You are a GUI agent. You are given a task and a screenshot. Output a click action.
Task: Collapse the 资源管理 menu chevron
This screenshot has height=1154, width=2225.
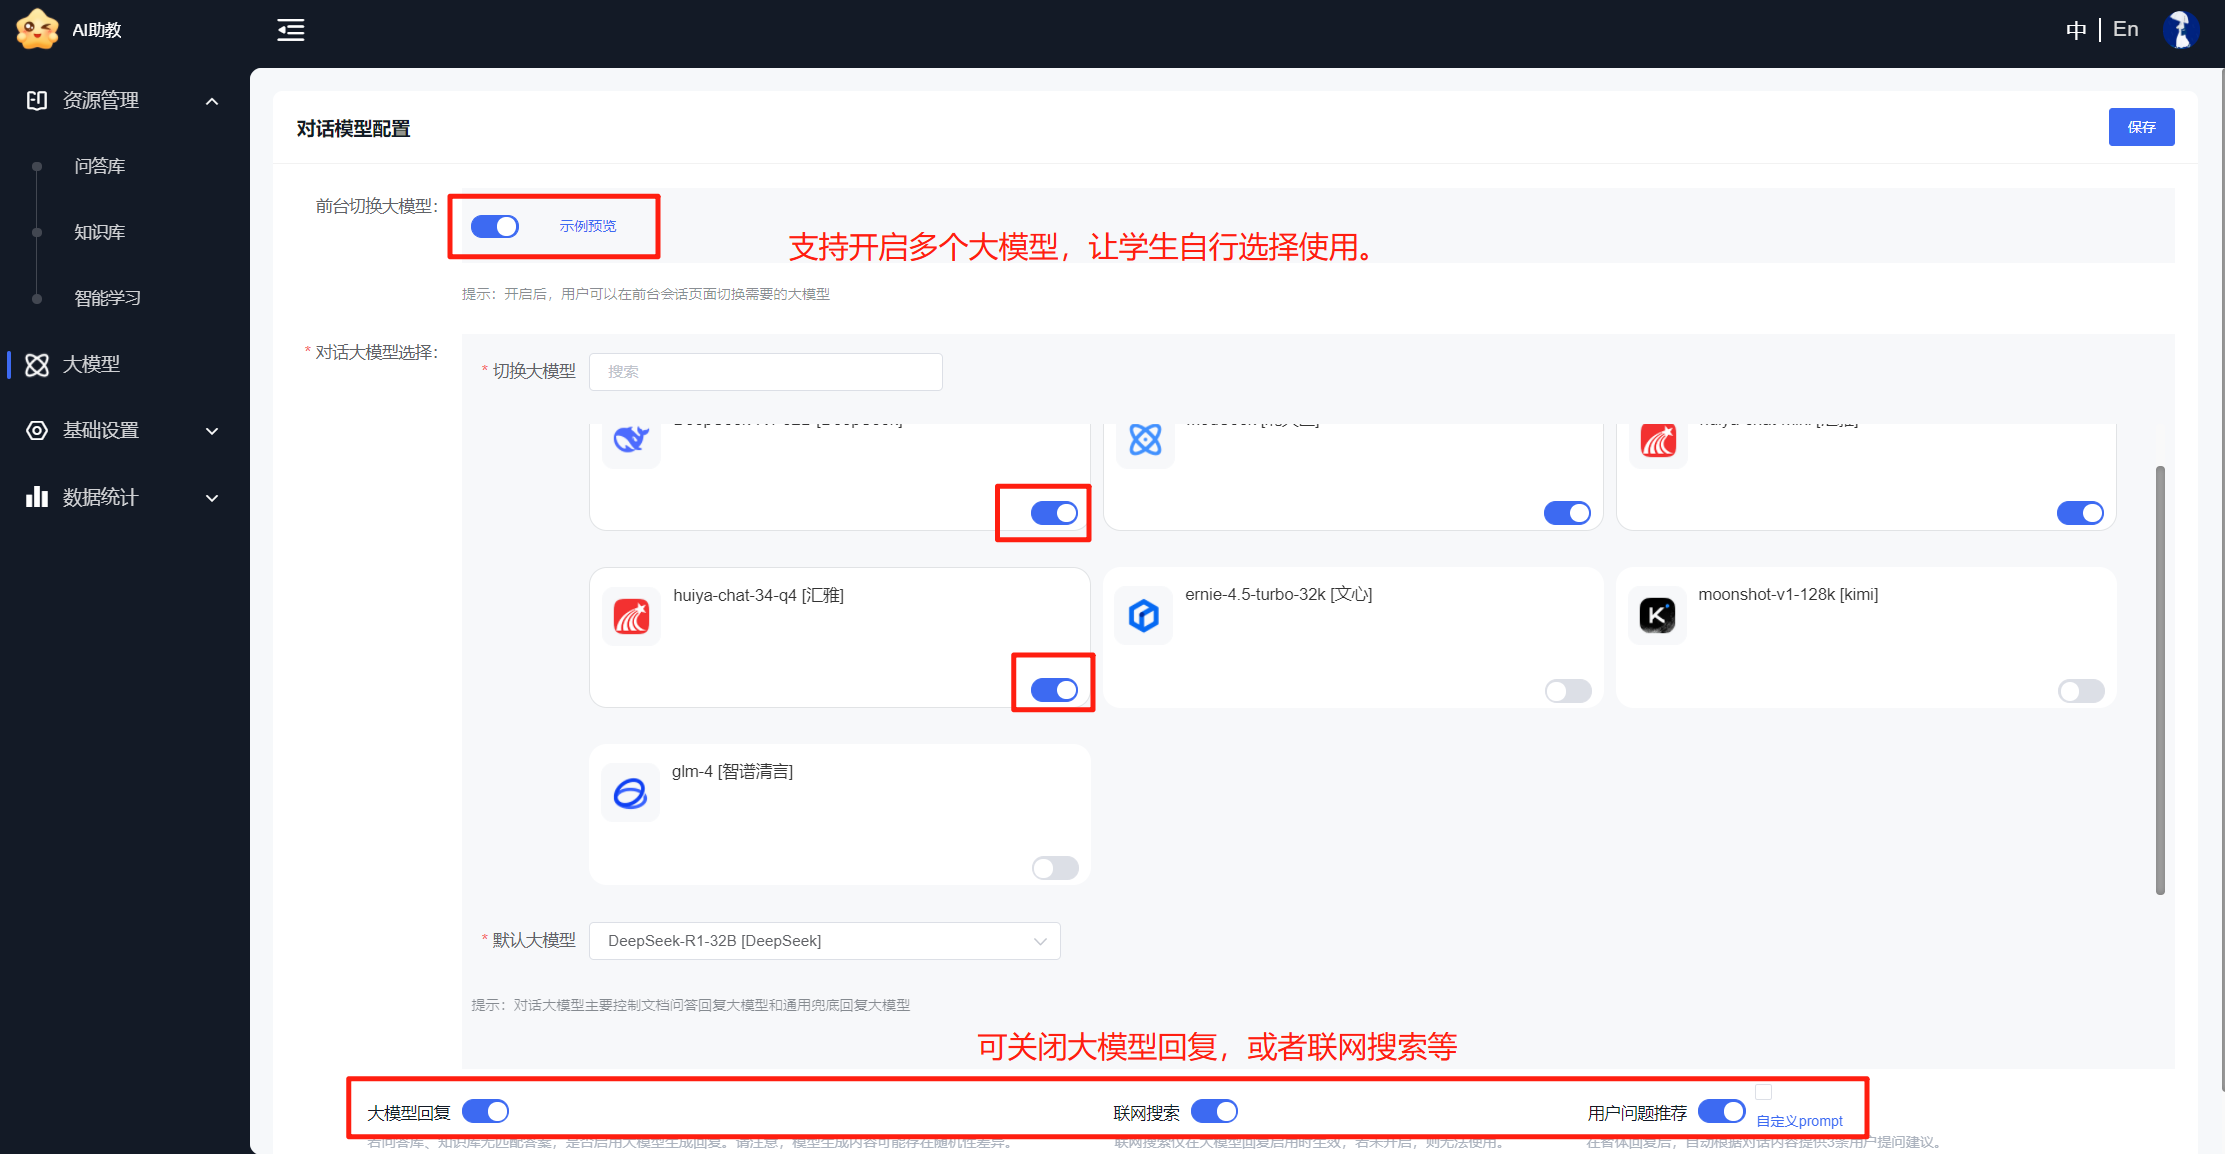point(212,101)
